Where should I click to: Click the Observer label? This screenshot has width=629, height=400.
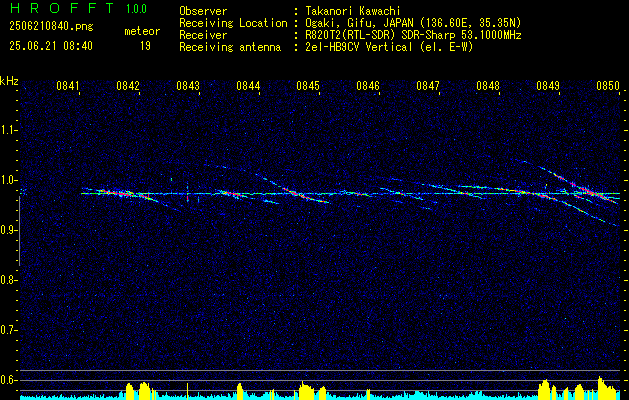tap(203, 11)
